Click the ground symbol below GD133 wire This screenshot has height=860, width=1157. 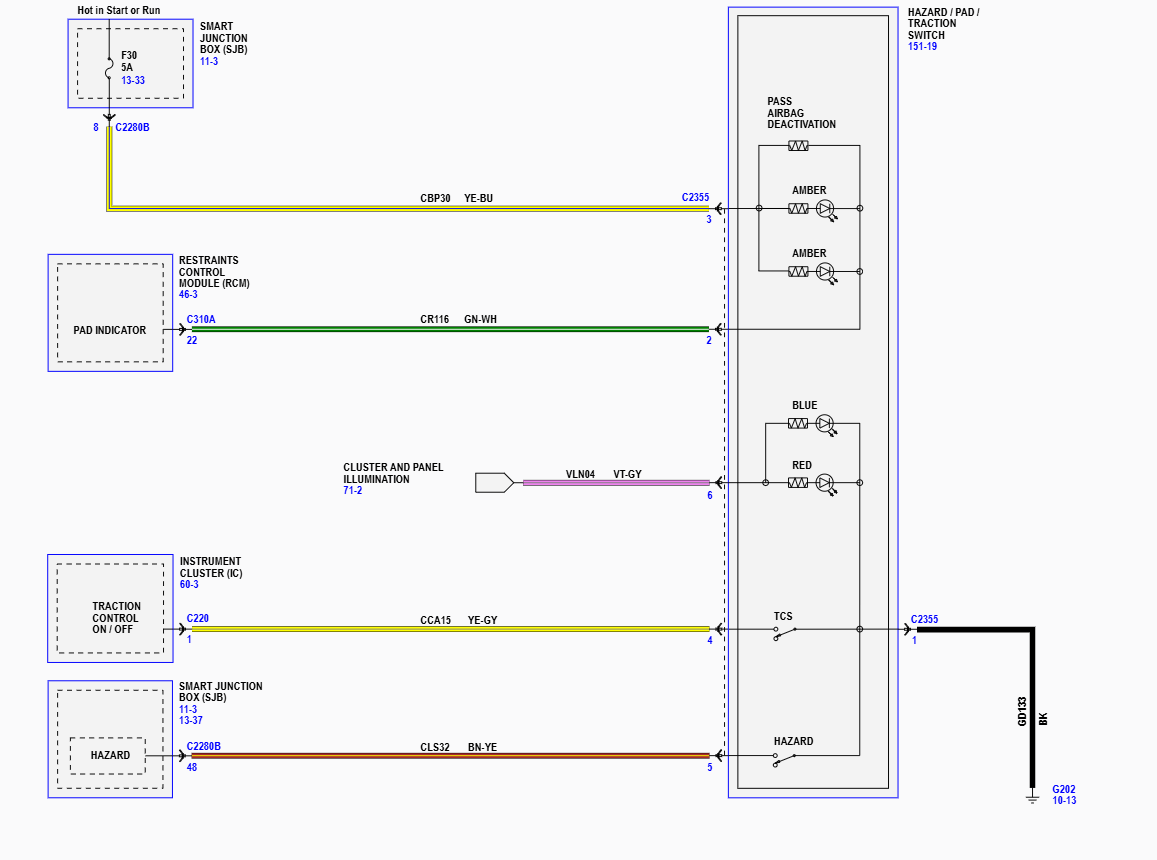tap(1033, 797)
